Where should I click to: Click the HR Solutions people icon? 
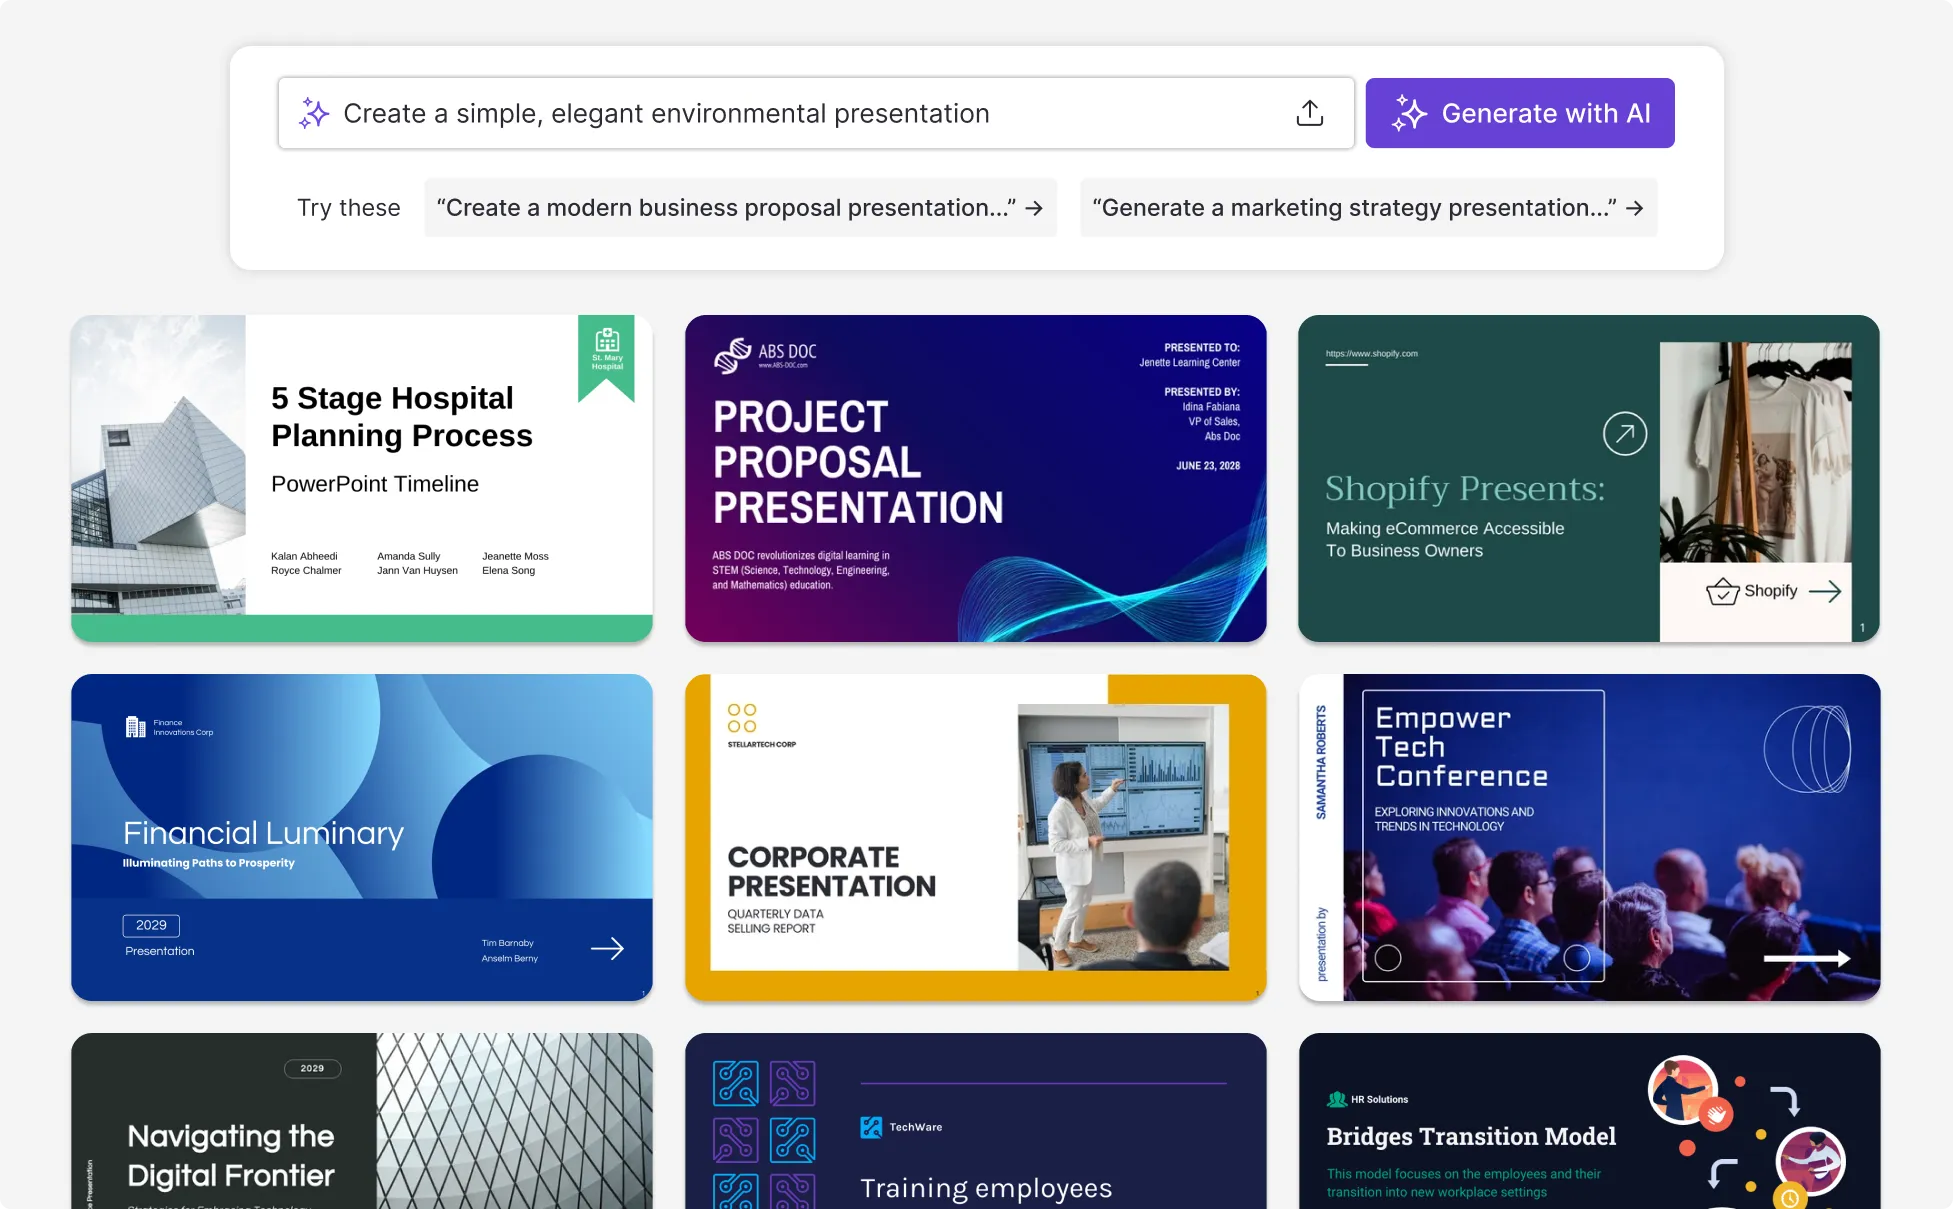coord(1337,1099)
